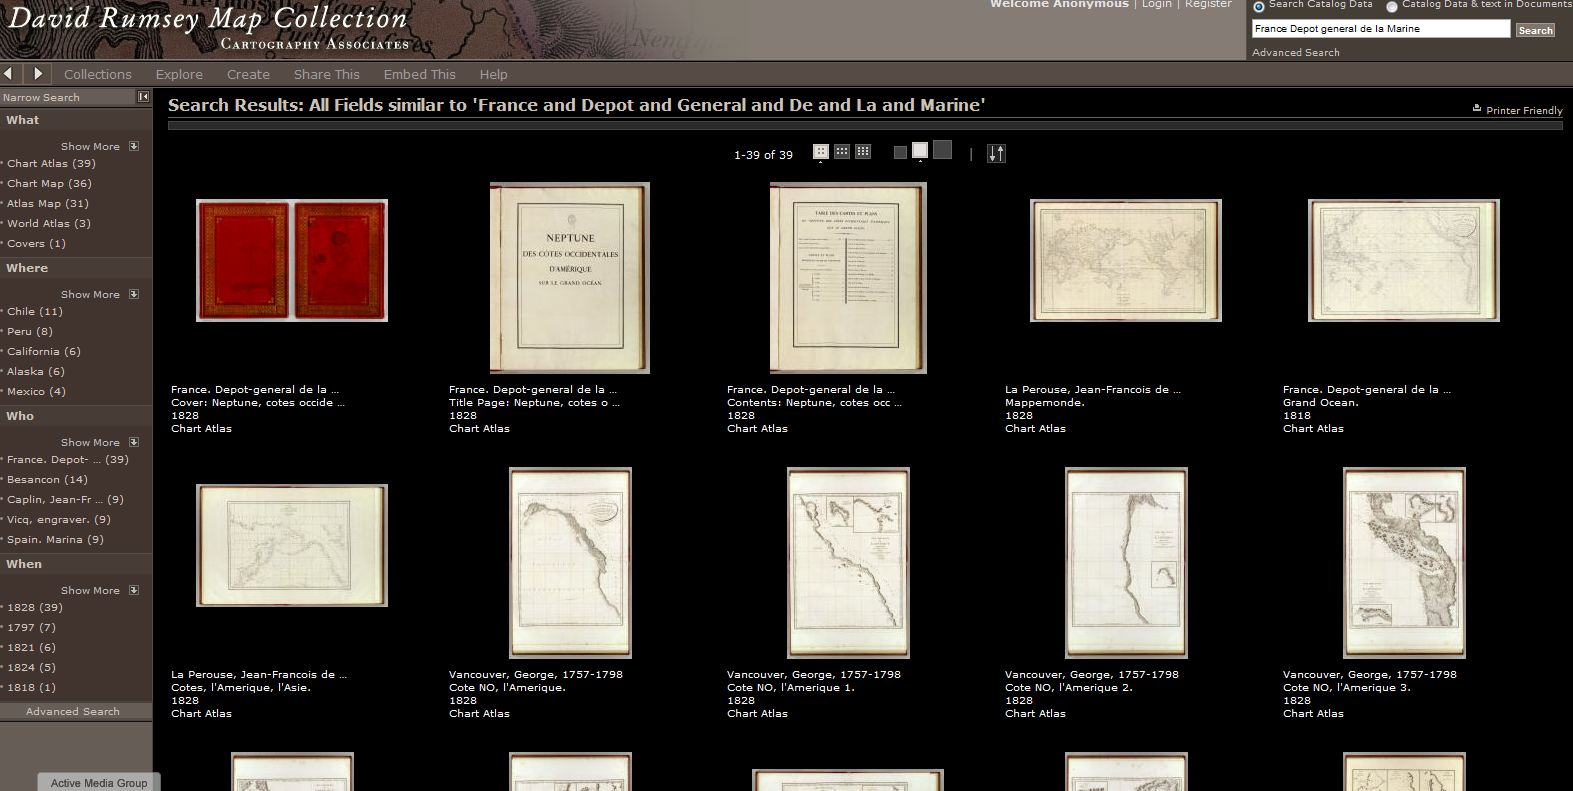Viewport: 1573px width, 791px height.
Task: Open Cotes, l'Amerique, l'Asie thumbnail
Action: click(x=292, y=545)
